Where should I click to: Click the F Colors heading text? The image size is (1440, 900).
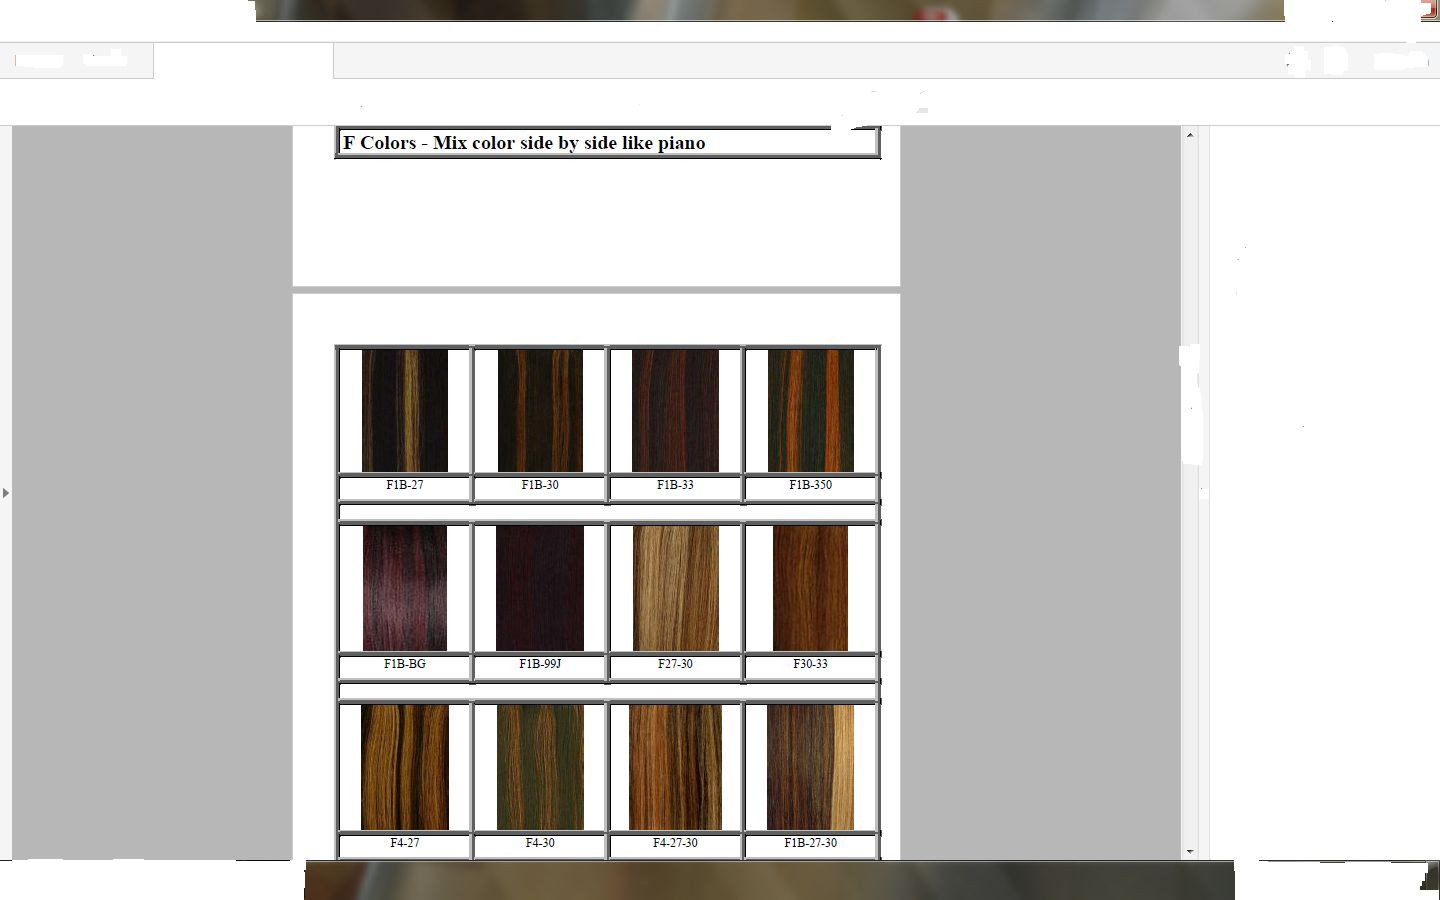click(524, 143)
